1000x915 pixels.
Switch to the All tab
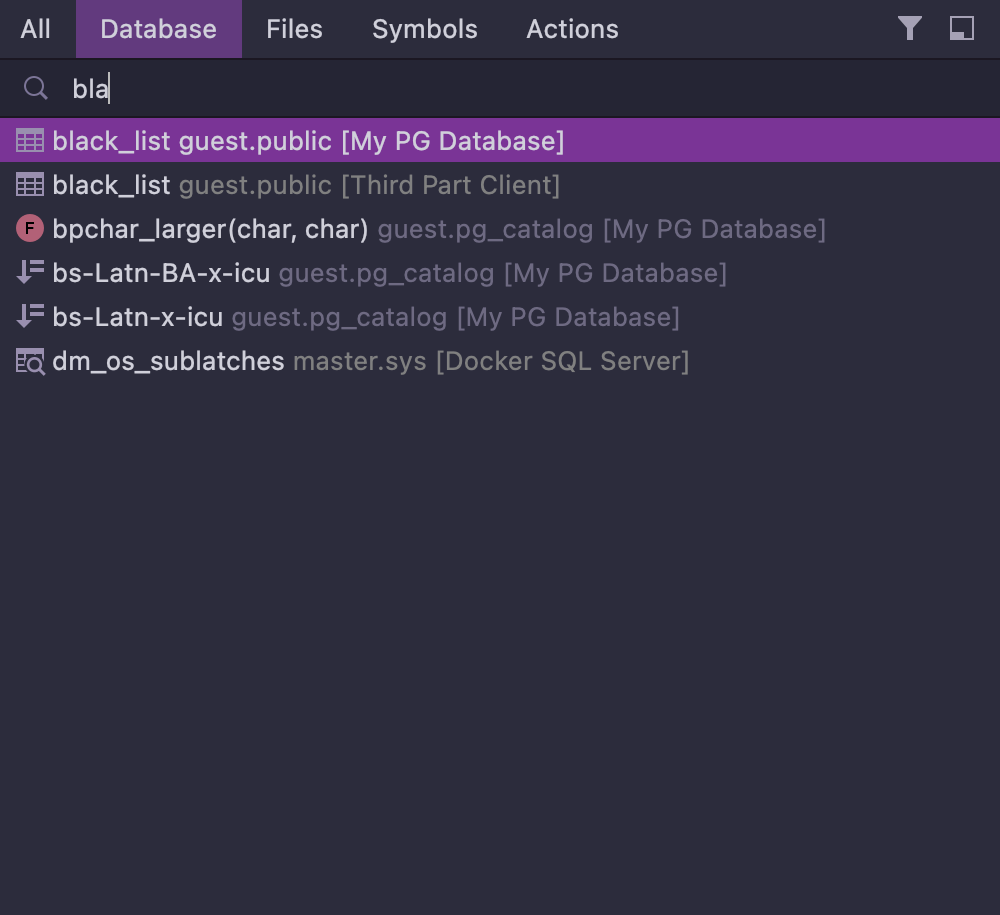[35, 29]
